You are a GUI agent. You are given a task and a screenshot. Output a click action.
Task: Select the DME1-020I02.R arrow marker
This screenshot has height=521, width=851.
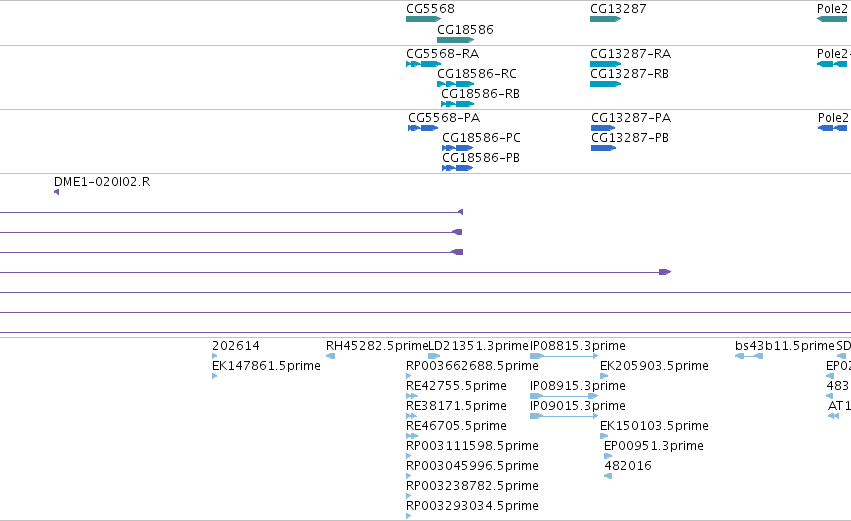[x=56, y=192]
